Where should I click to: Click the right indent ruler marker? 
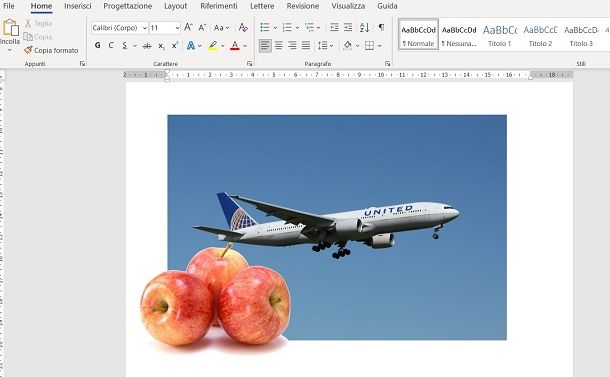530,77
